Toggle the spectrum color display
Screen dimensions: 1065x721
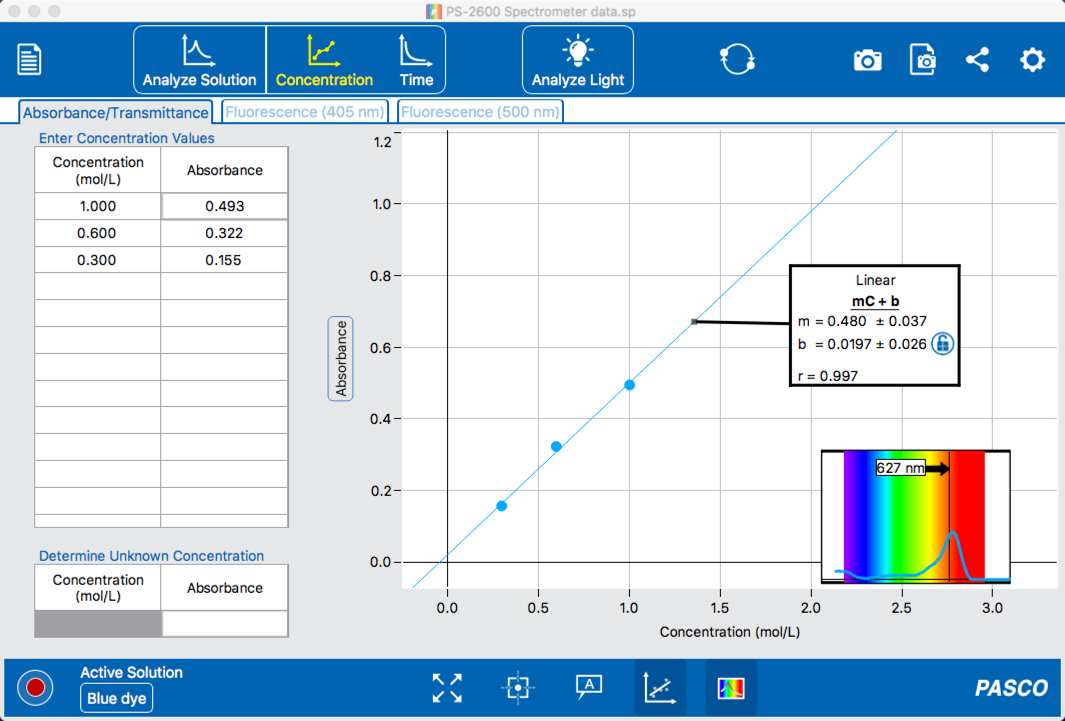coord(731,688)
